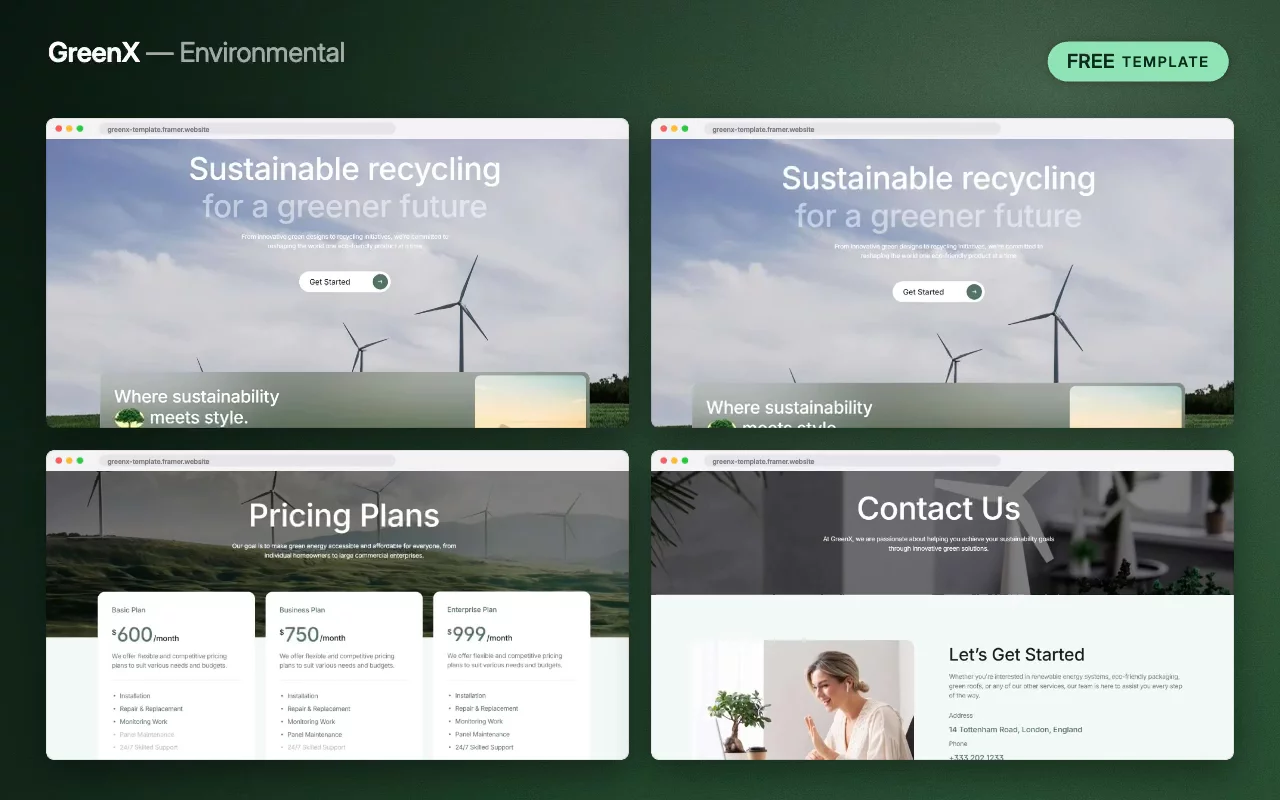Screen dimensions: 1280x800
Task: Click the URL bar of the Pricing Plans preview
Action: (248, 461)
